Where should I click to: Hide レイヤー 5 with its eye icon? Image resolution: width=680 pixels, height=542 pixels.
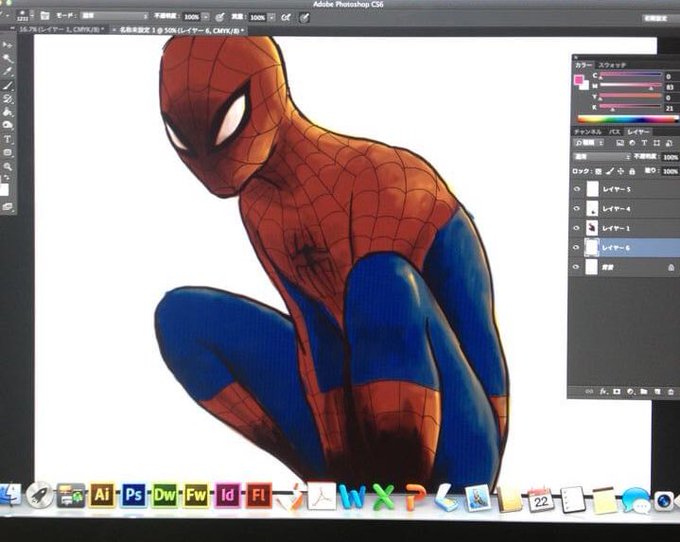(576, 189)
